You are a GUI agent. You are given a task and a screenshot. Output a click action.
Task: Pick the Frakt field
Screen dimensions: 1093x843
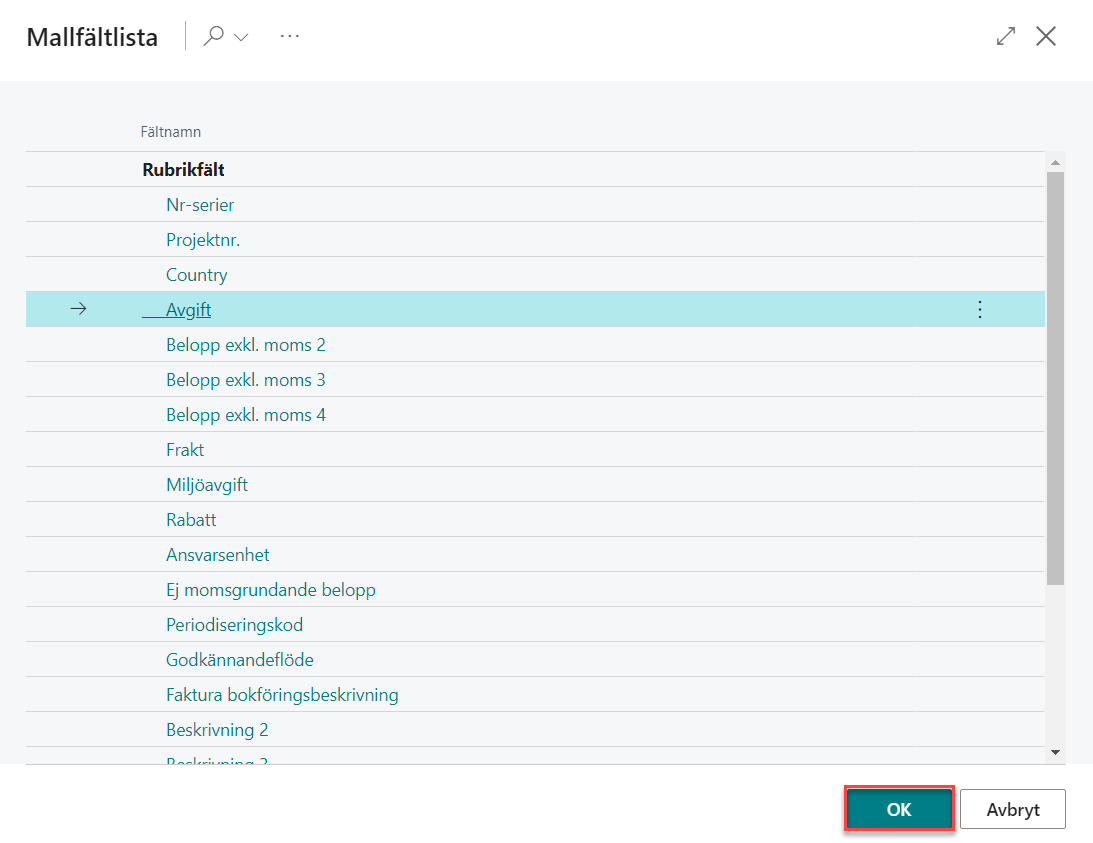185,450
